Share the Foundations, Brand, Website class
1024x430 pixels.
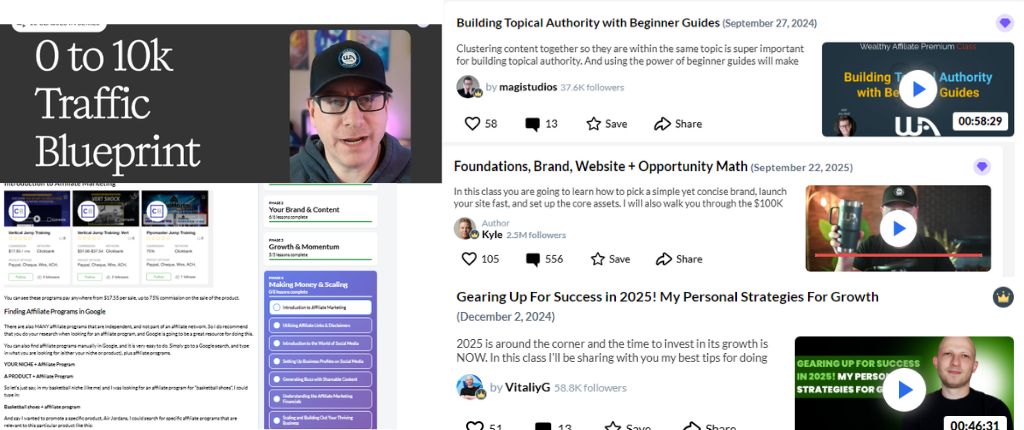[x=679, y=259]
